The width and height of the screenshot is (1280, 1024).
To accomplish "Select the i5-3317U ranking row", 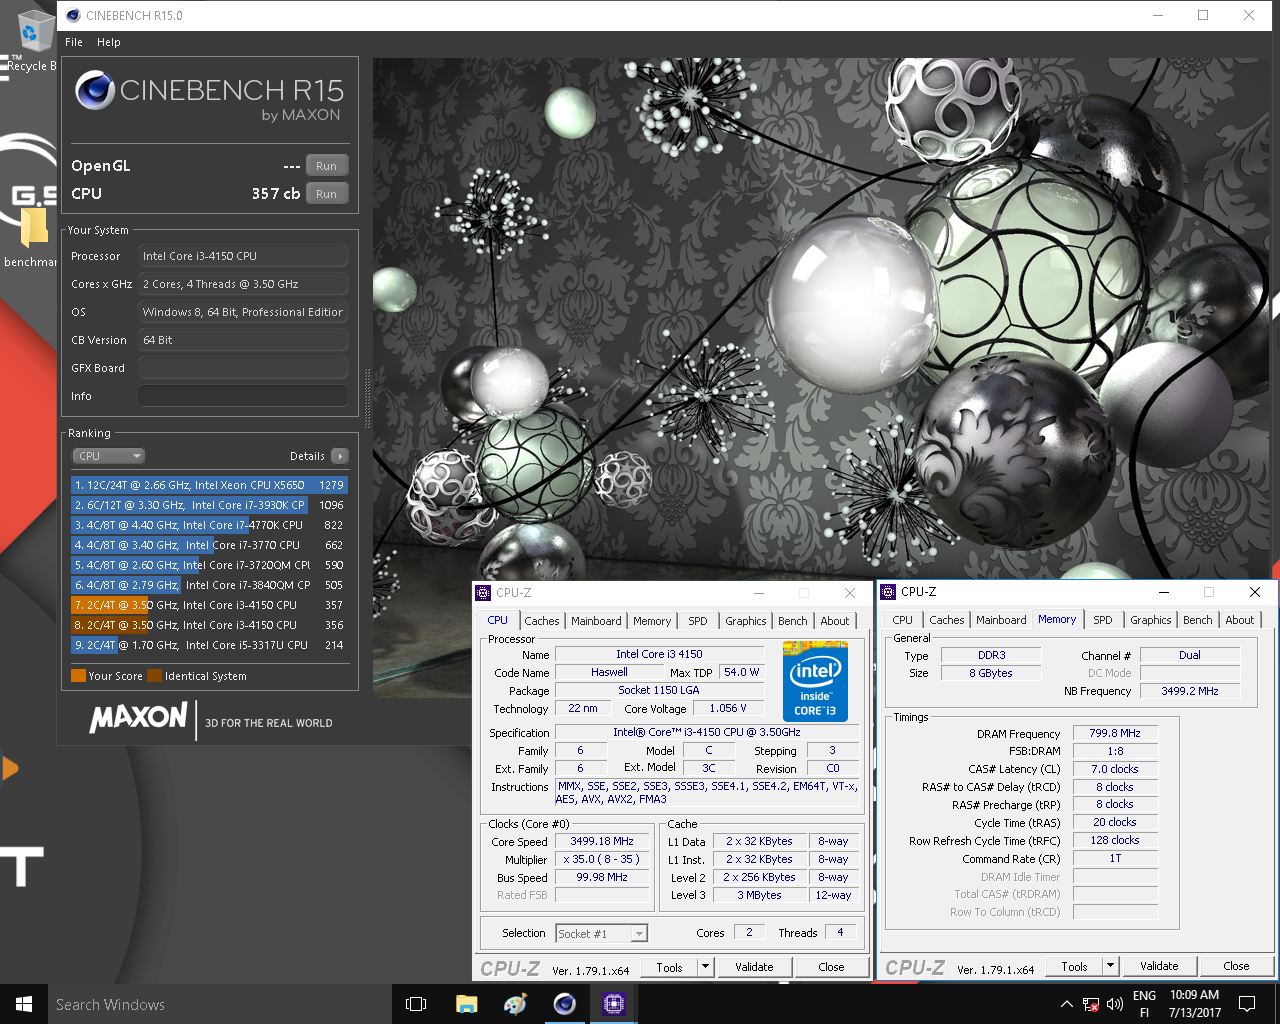I will [x=209, y=645].
